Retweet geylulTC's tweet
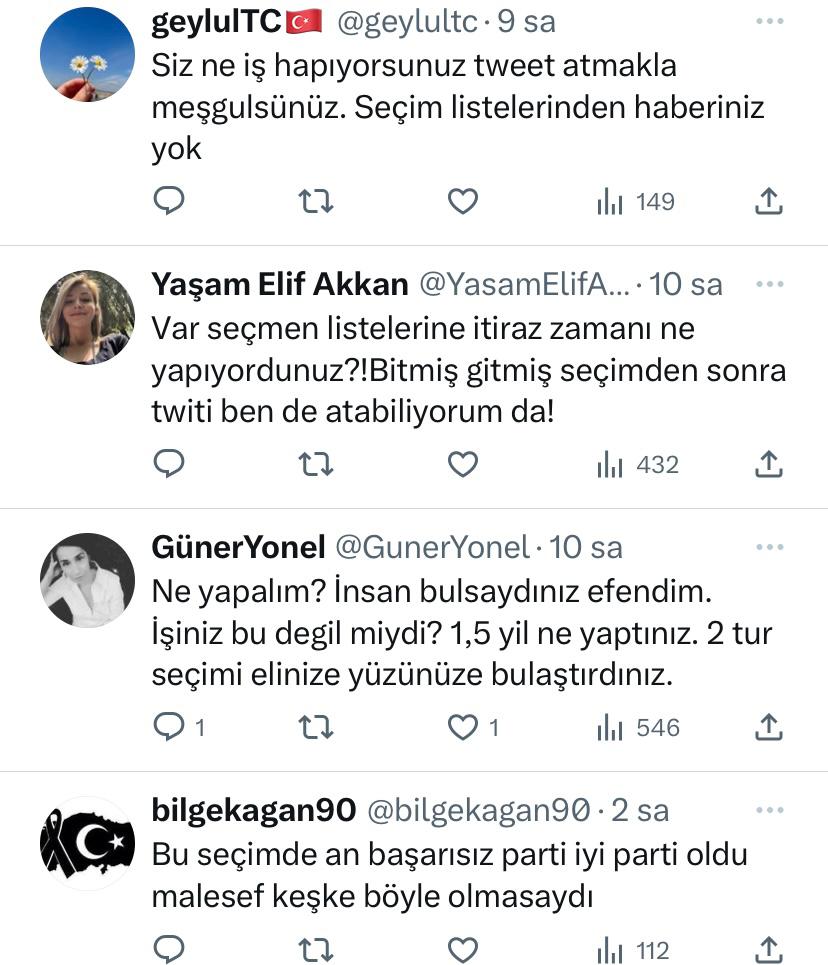The height and width of the screenshot is (965, 828). coord(316,202)
